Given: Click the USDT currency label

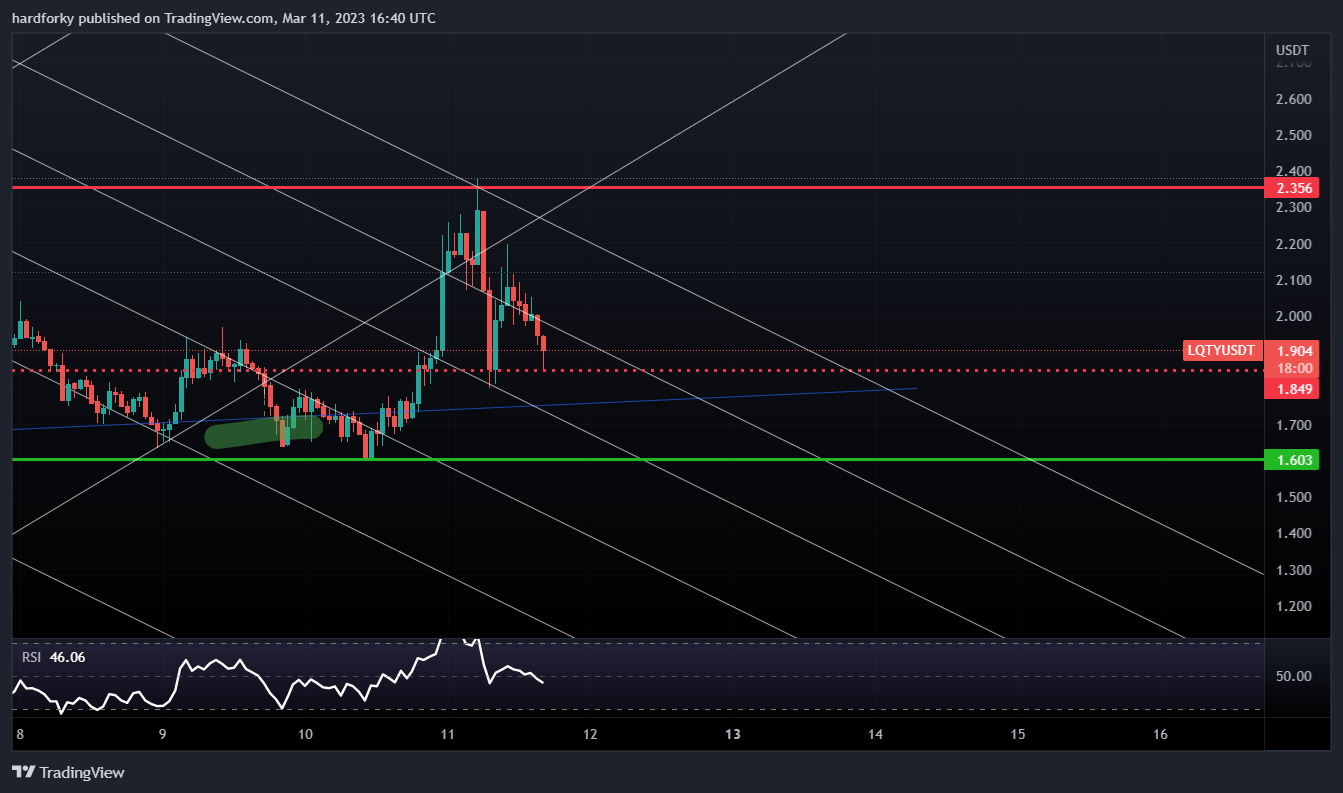Looking at the screenshot, I should [1292, 49].
